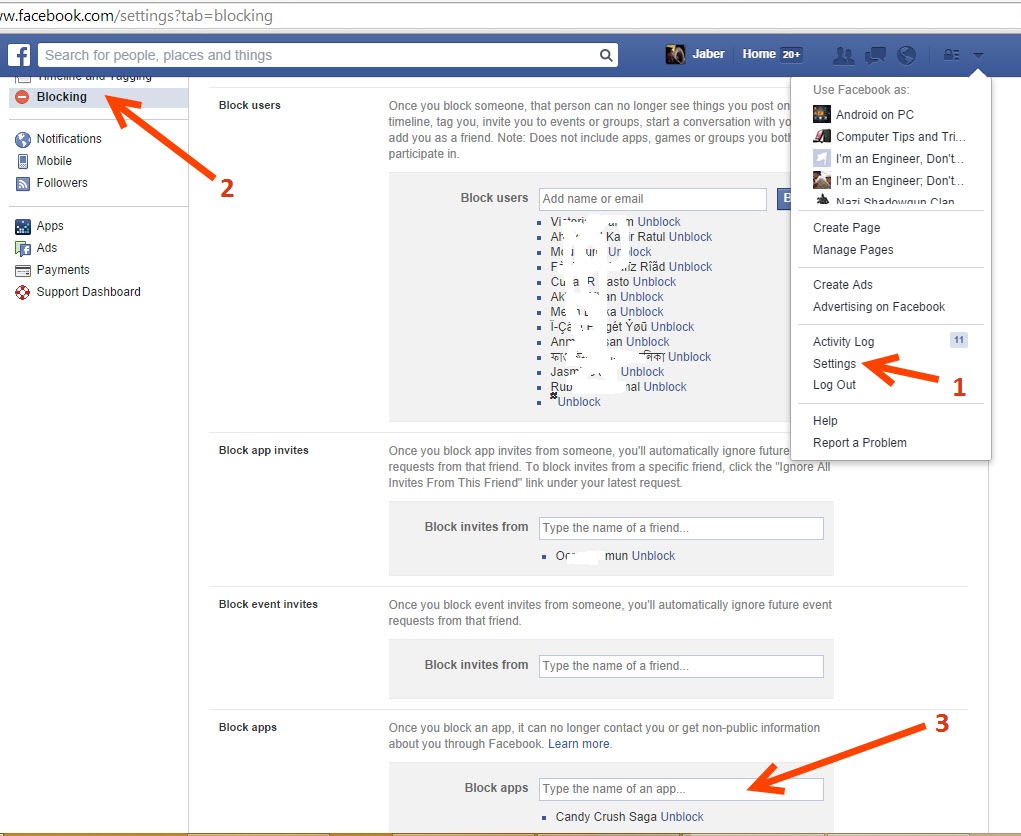Unblock Candy Crush Saga app
Image resolution: width=1021 pixels, height=836 pixels.
coord(682,817)
